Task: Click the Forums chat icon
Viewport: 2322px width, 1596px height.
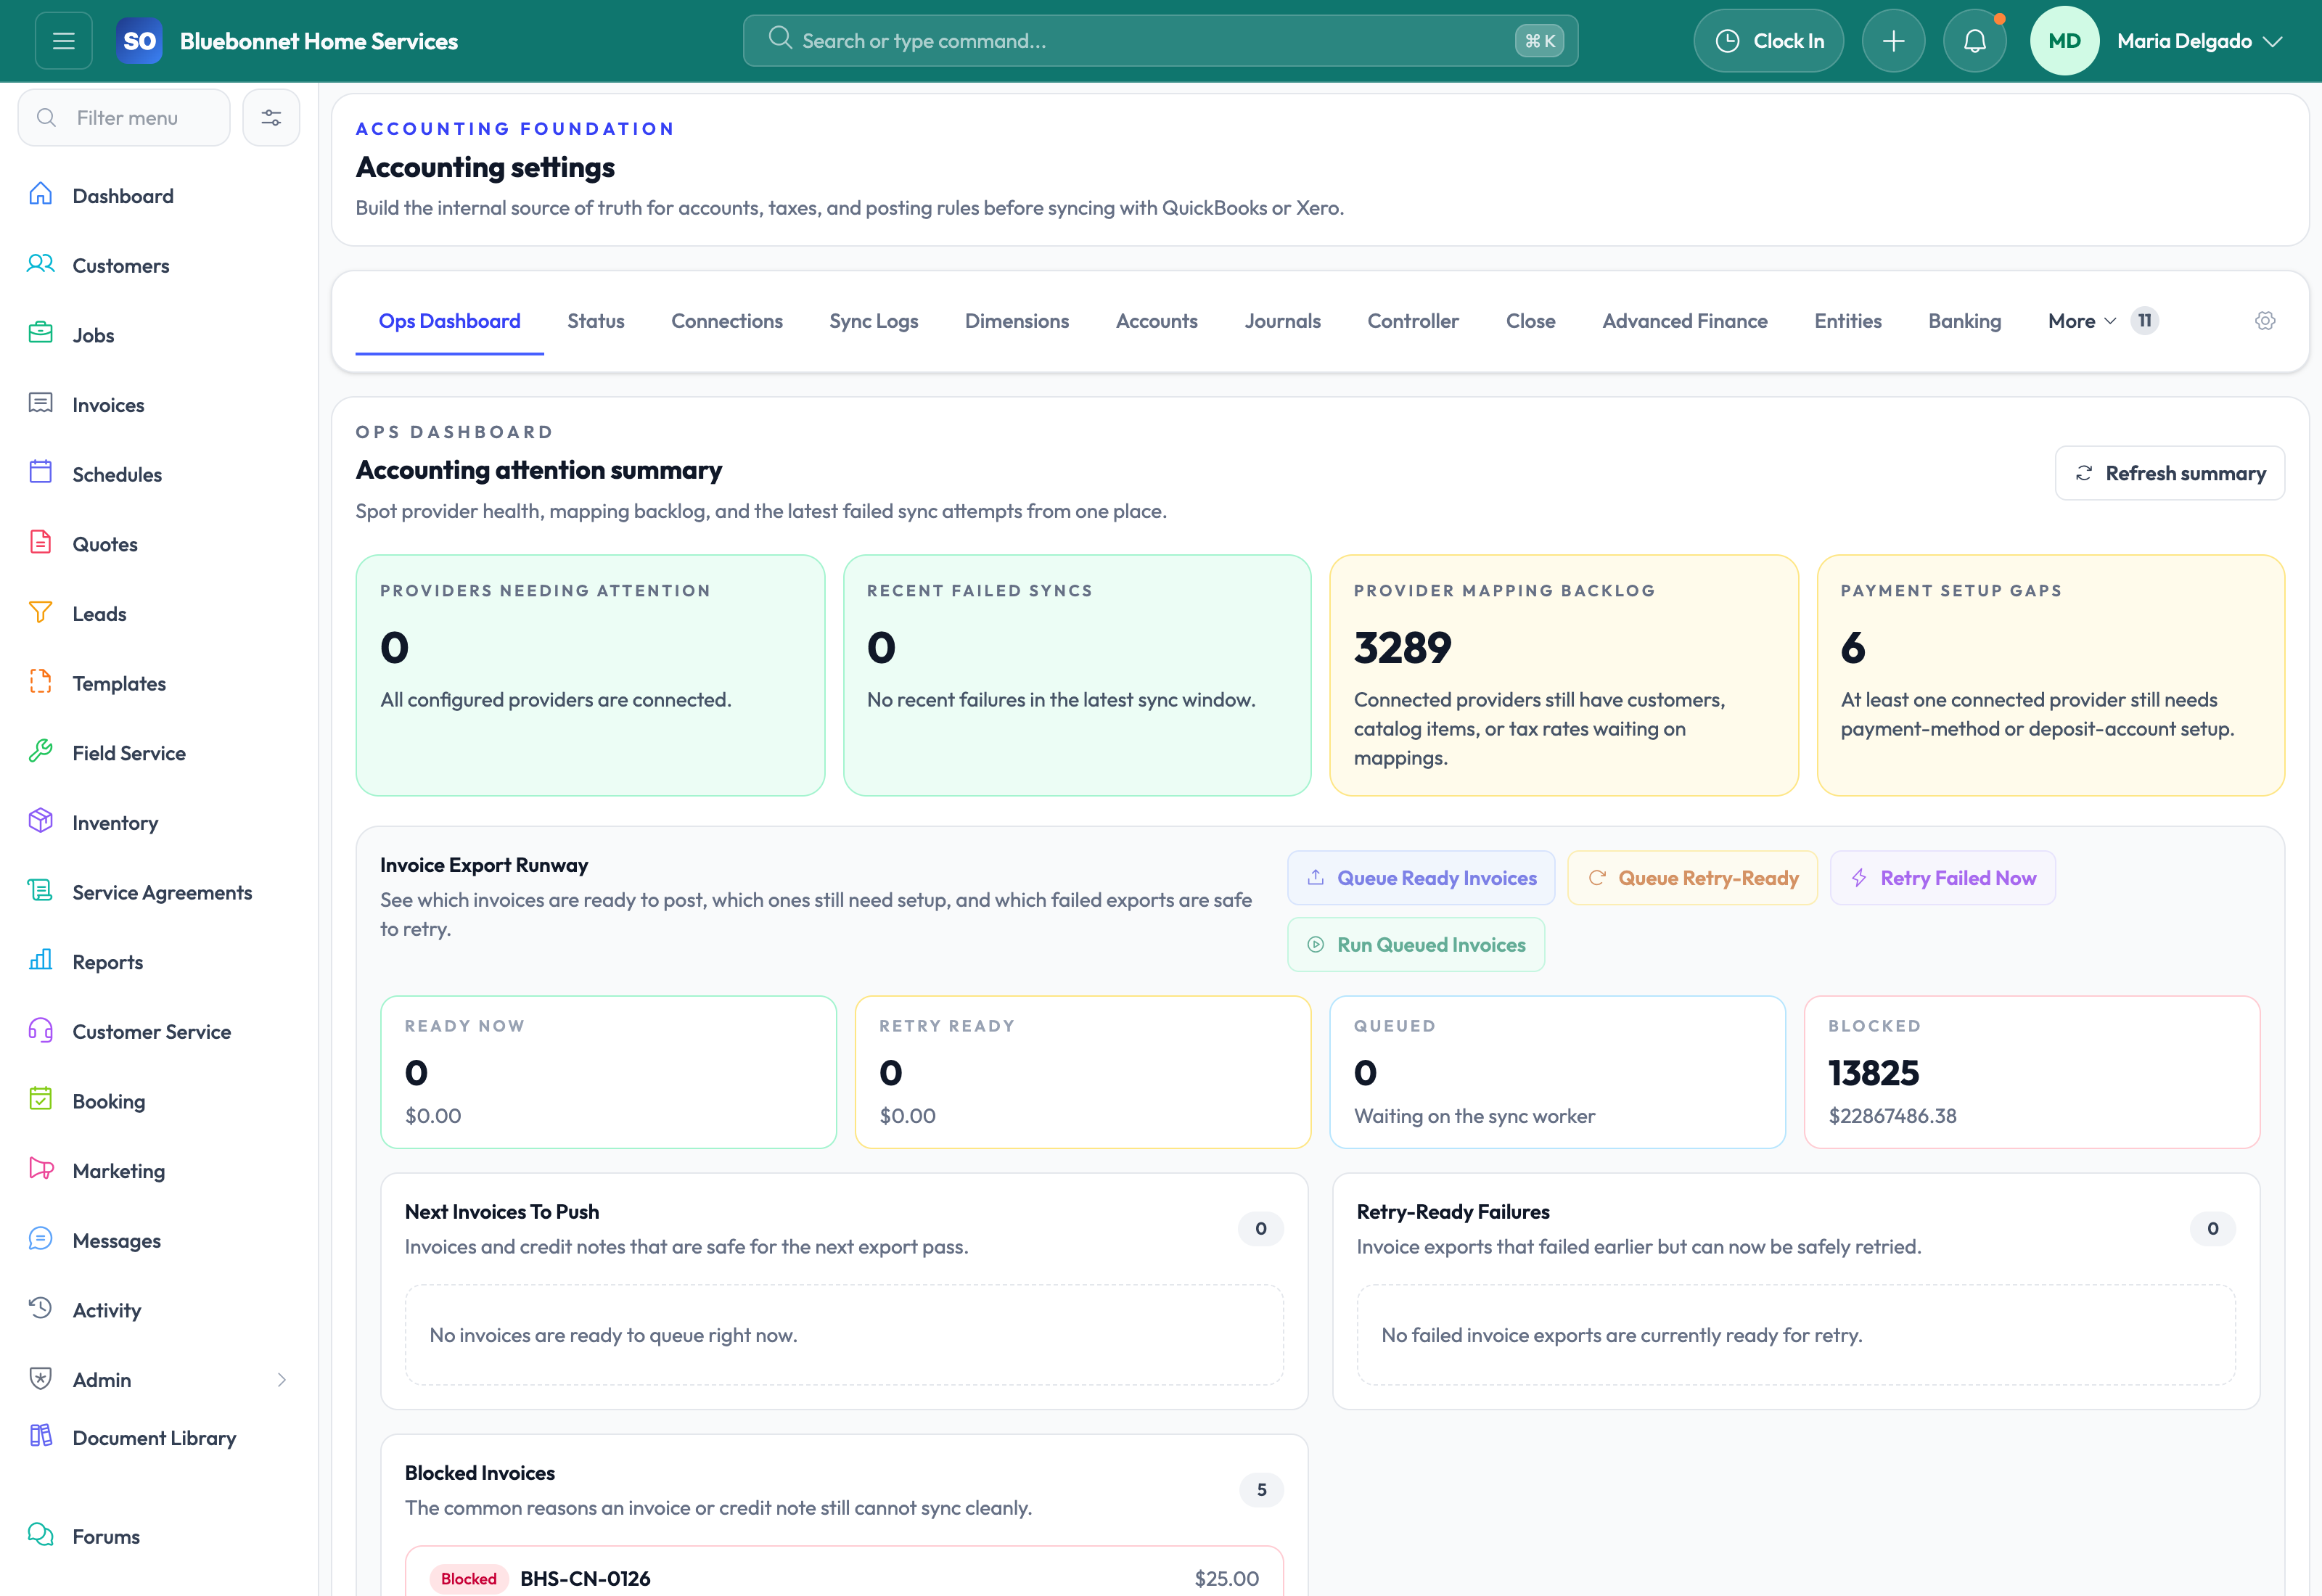Action: (x=40, y=1535)
